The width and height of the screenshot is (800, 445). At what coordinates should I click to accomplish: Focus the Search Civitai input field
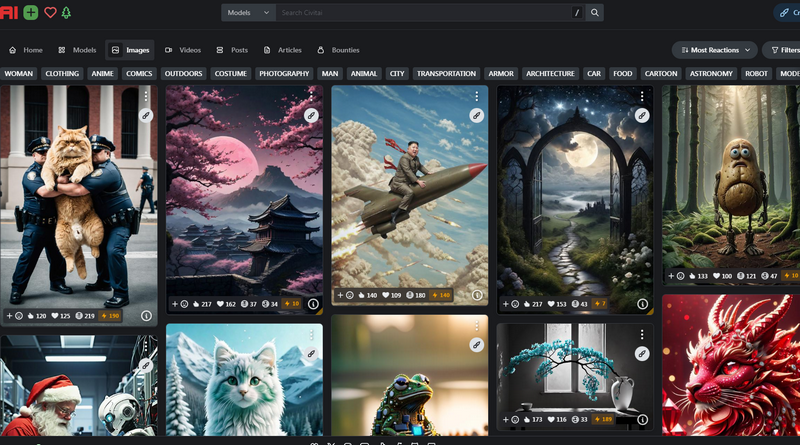tap(423, 13)
